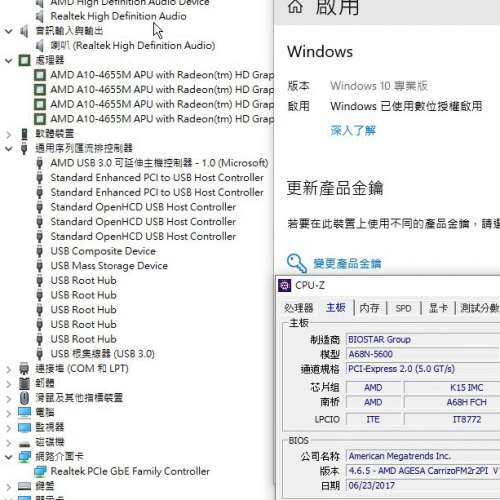Image resolution: width=500 pixels, height=500 pixels.
Task: Select the mainboard tab in CPU-Z
Action: [x=335, y=307]
